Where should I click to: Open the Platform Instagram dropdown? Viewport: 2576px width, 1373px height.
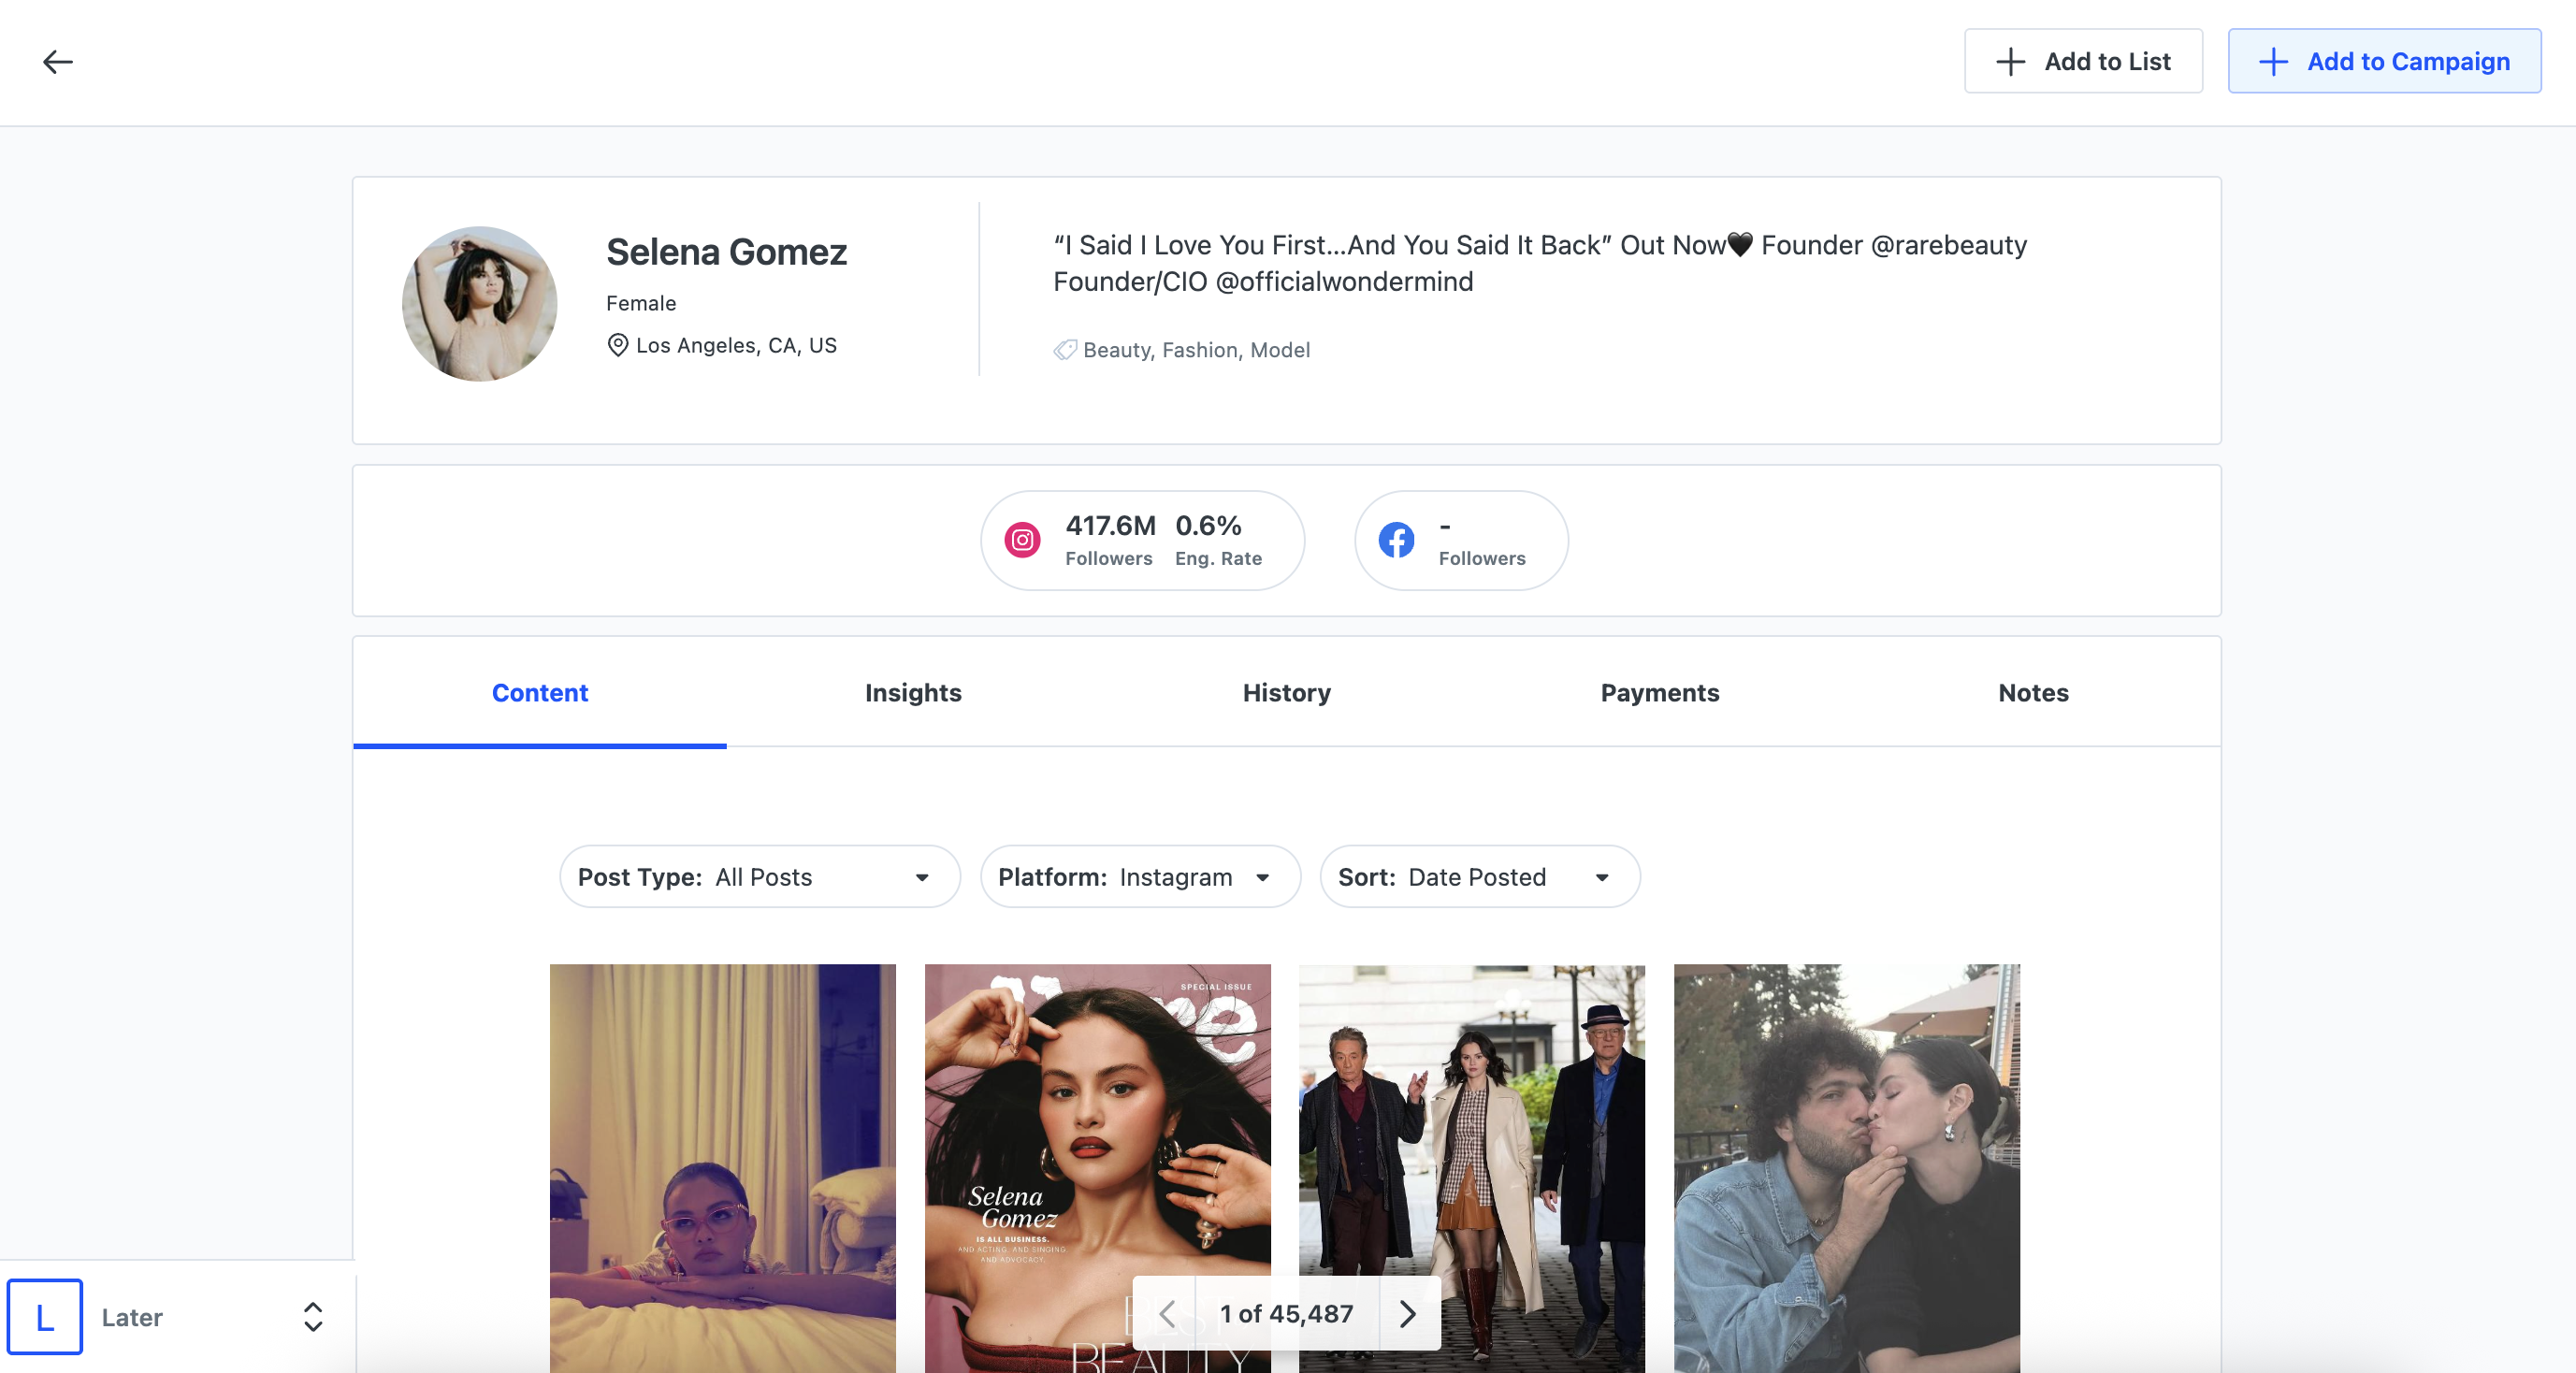[1140, 877]
